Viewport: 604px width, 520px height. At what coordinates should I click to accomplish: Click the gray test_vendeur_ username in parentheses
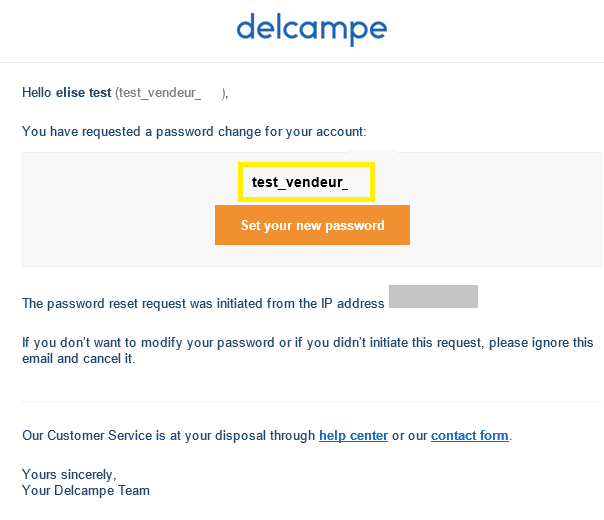pos(158,93)
